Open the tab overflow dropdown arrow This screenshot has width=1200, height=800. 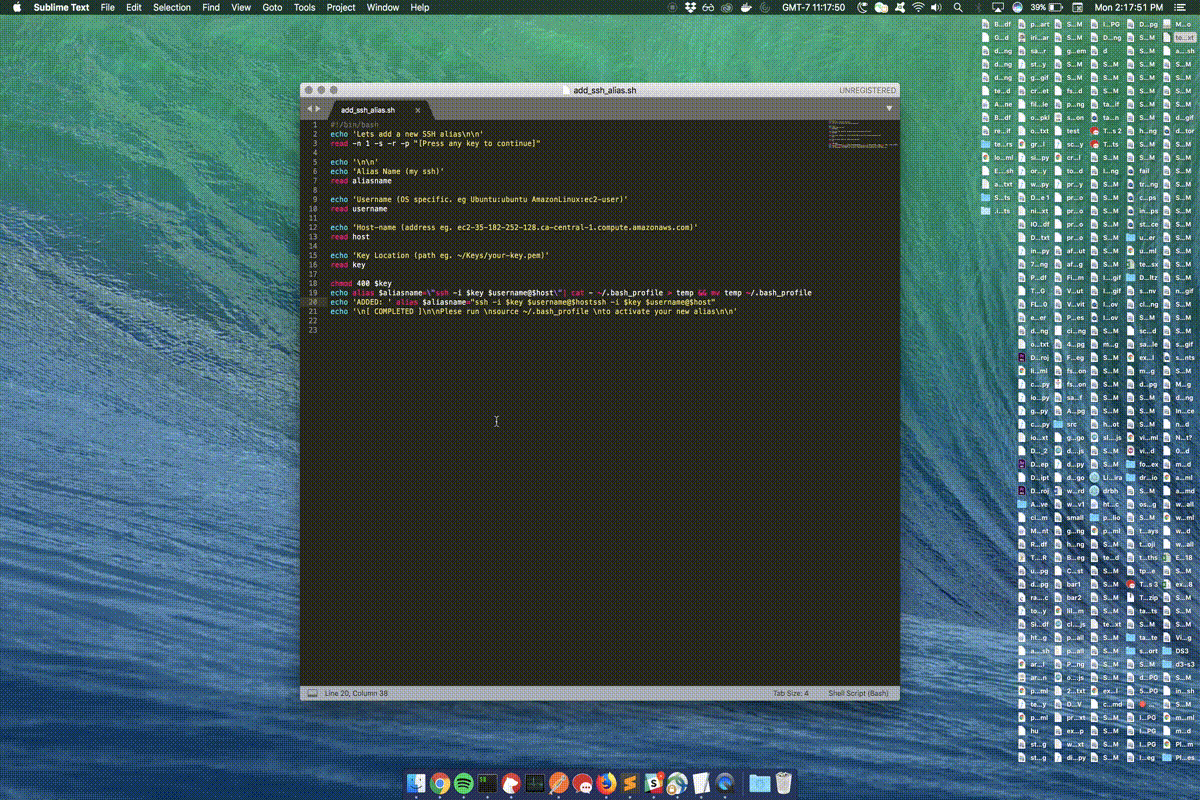click(x=889, y=106)
